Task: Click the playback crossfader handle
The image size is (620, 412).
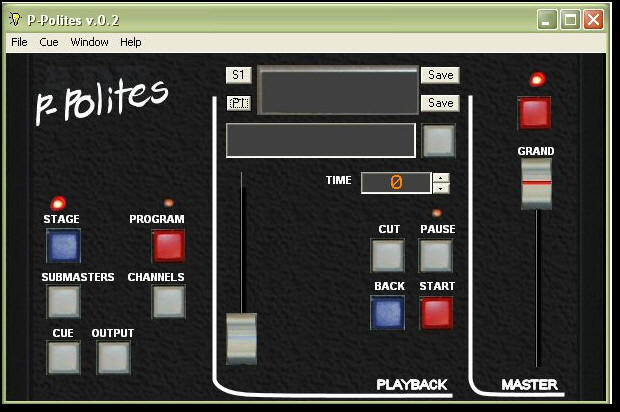Action: click(241, 338)
